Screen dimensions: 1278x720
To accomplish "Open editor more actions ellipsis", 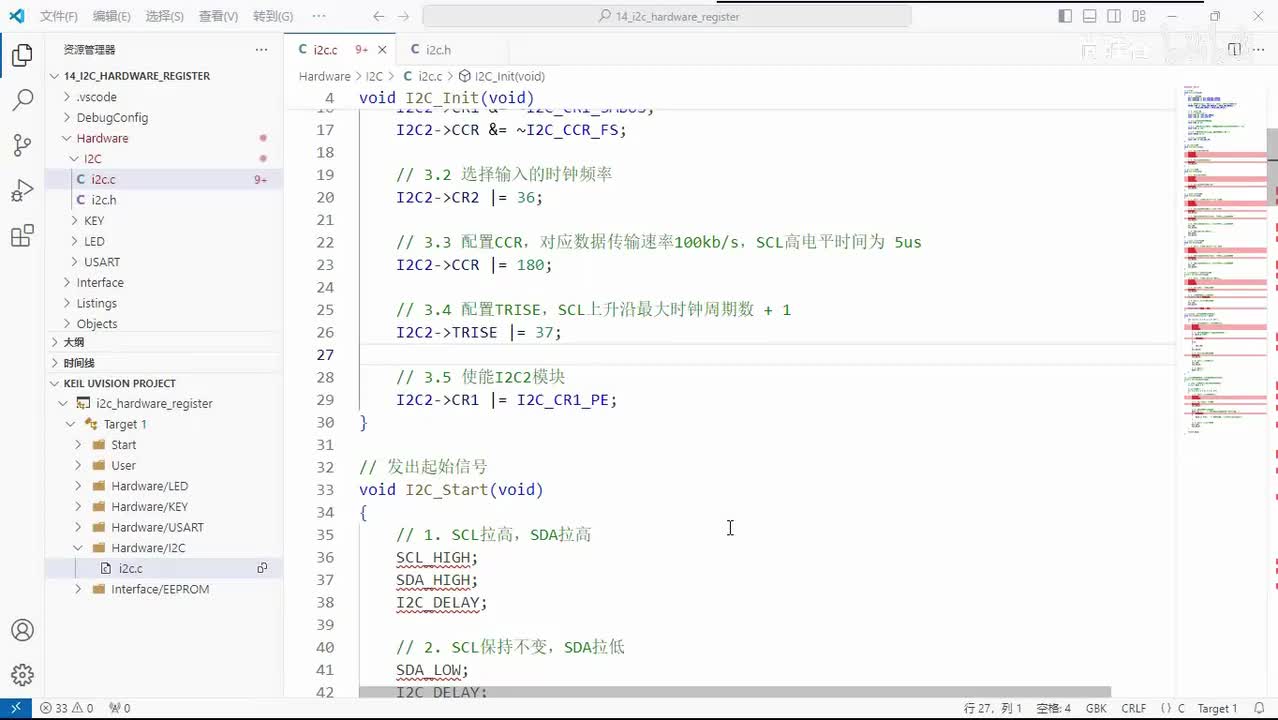I will click(1259, 49).
